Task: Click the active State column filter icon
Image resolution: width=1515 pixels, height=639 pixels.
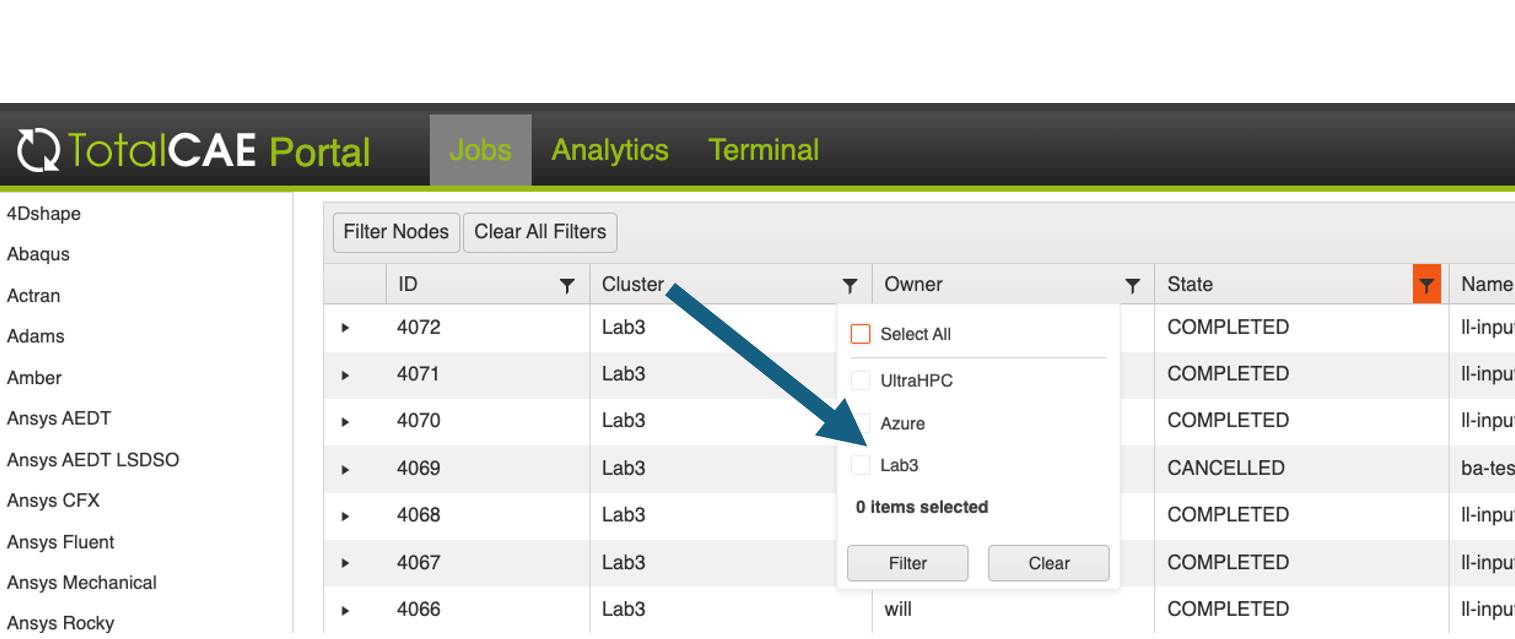Action: tap(1426, 284)
